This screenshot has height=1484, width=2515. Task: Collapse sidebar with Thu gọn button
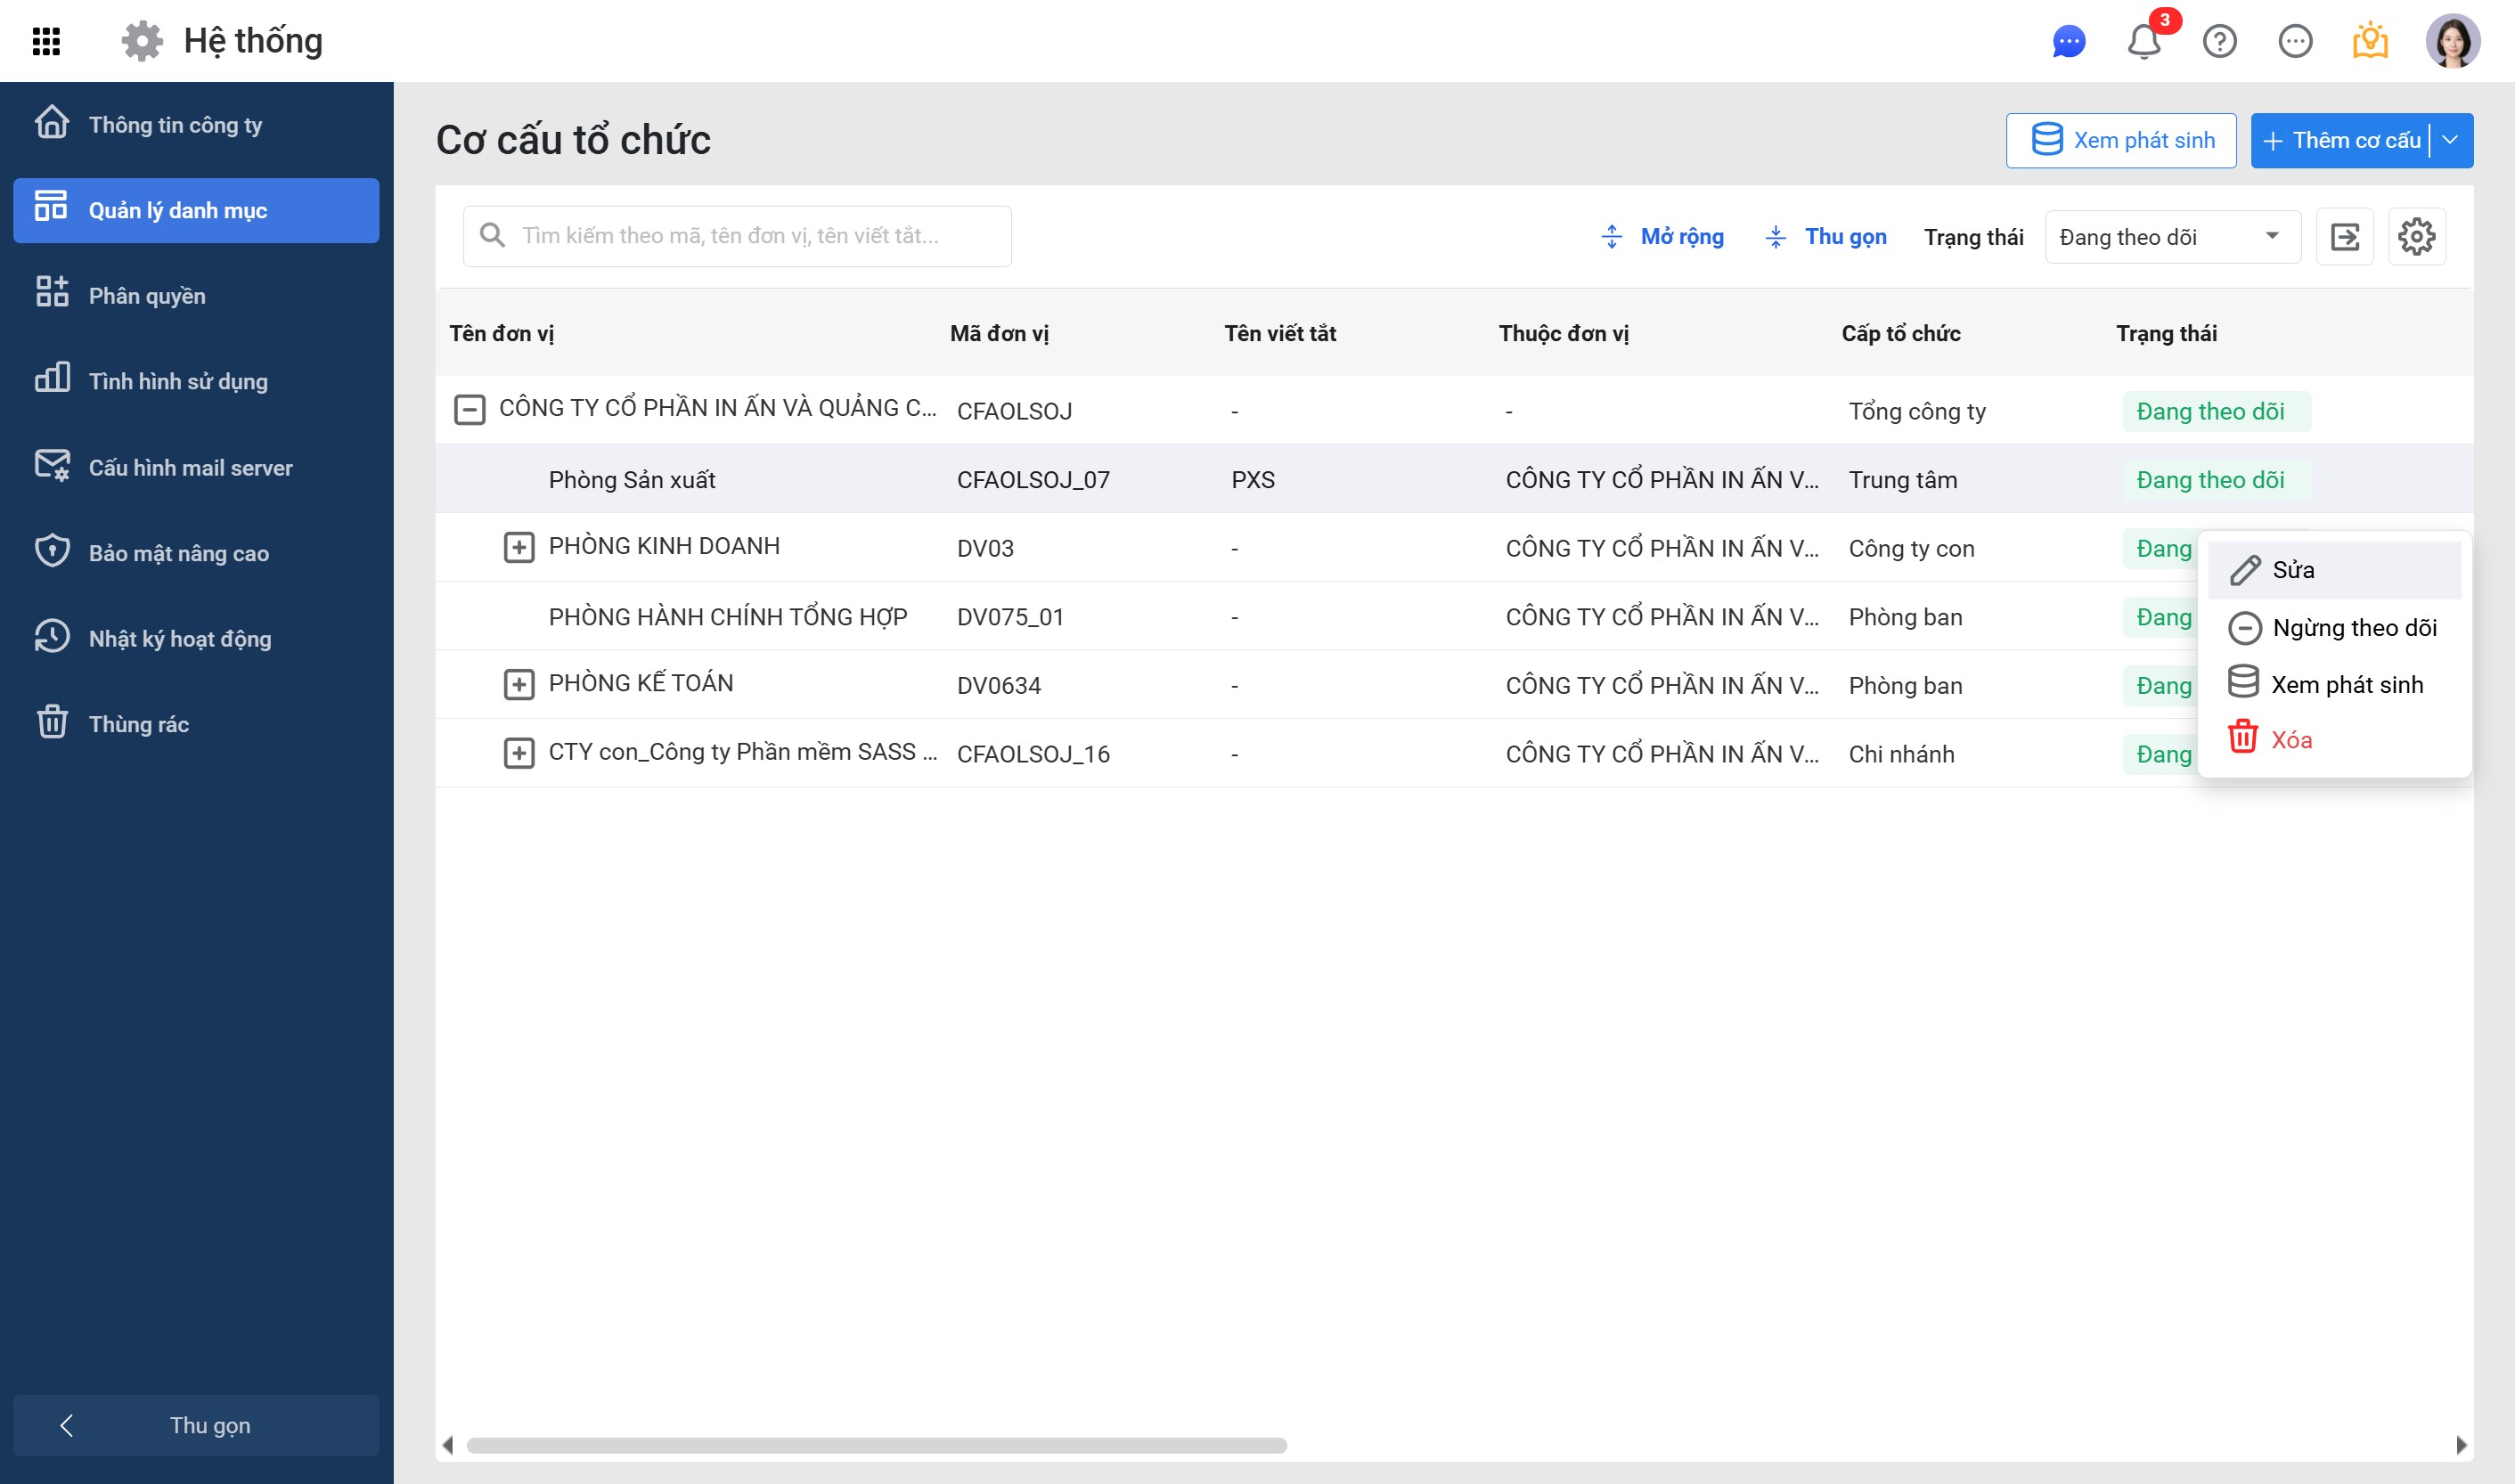point(196,1424)
